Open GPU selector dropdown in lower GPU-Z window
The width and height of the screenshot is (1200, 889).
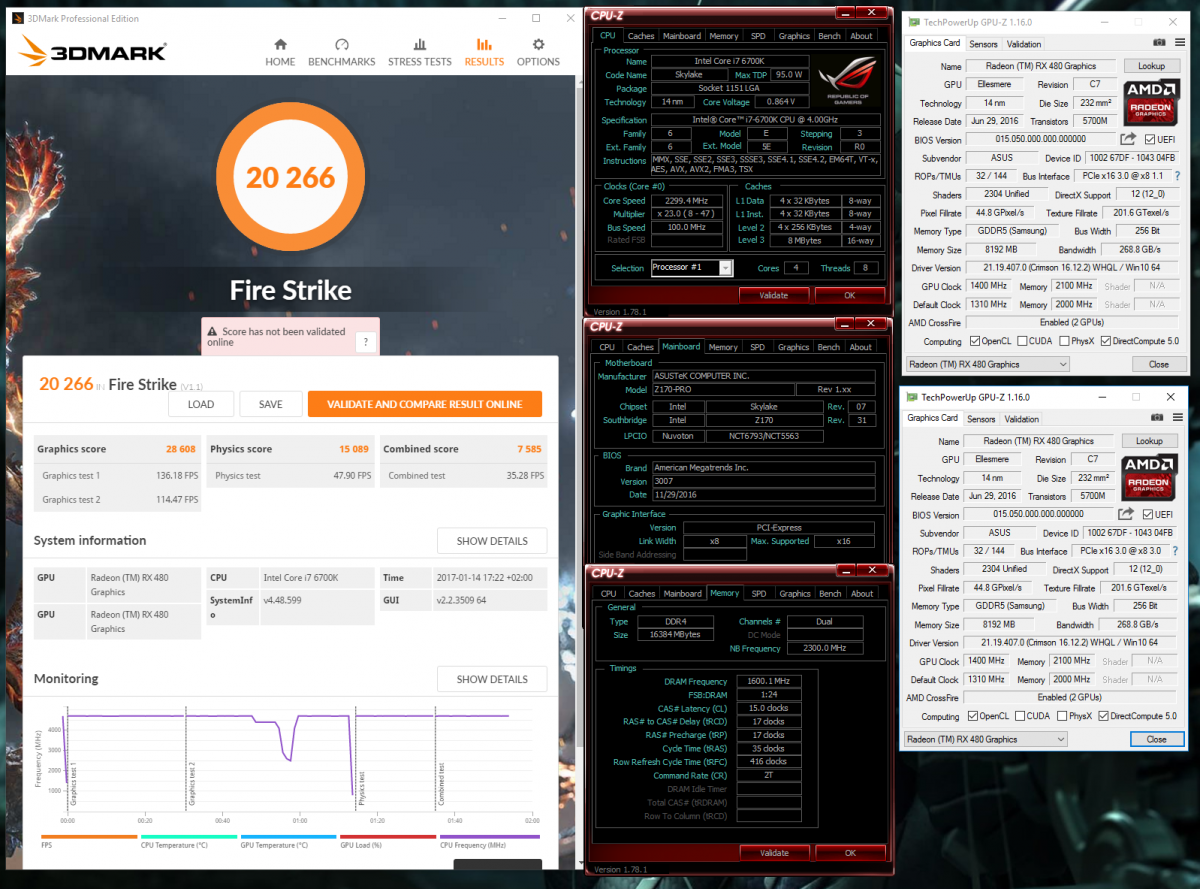click(985, 739)
